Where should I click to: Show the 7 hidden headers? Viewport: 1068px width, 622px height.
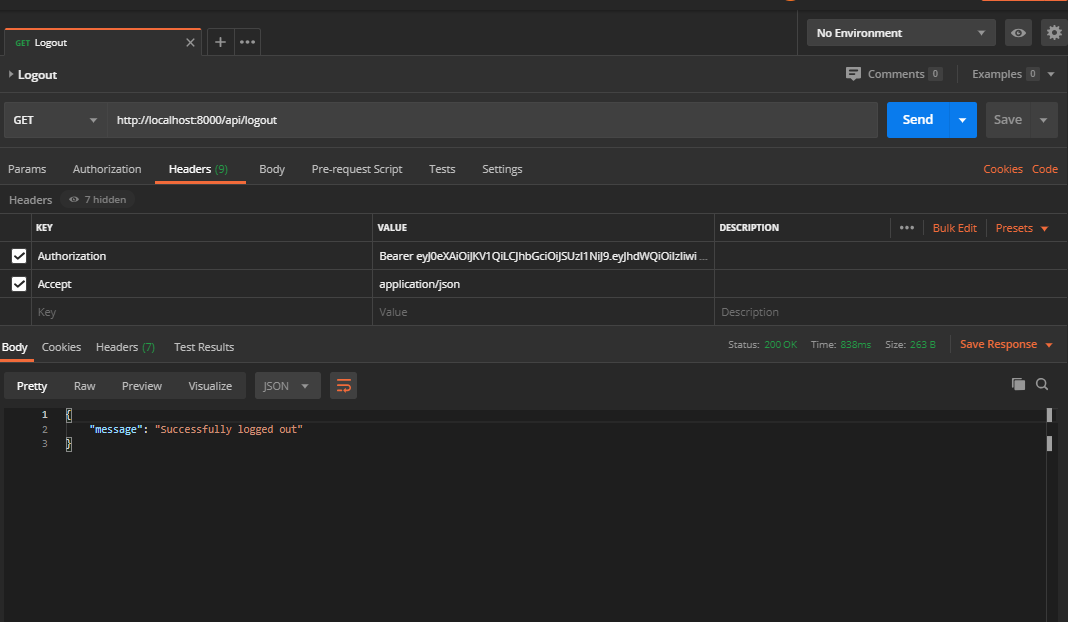(97, 200)
